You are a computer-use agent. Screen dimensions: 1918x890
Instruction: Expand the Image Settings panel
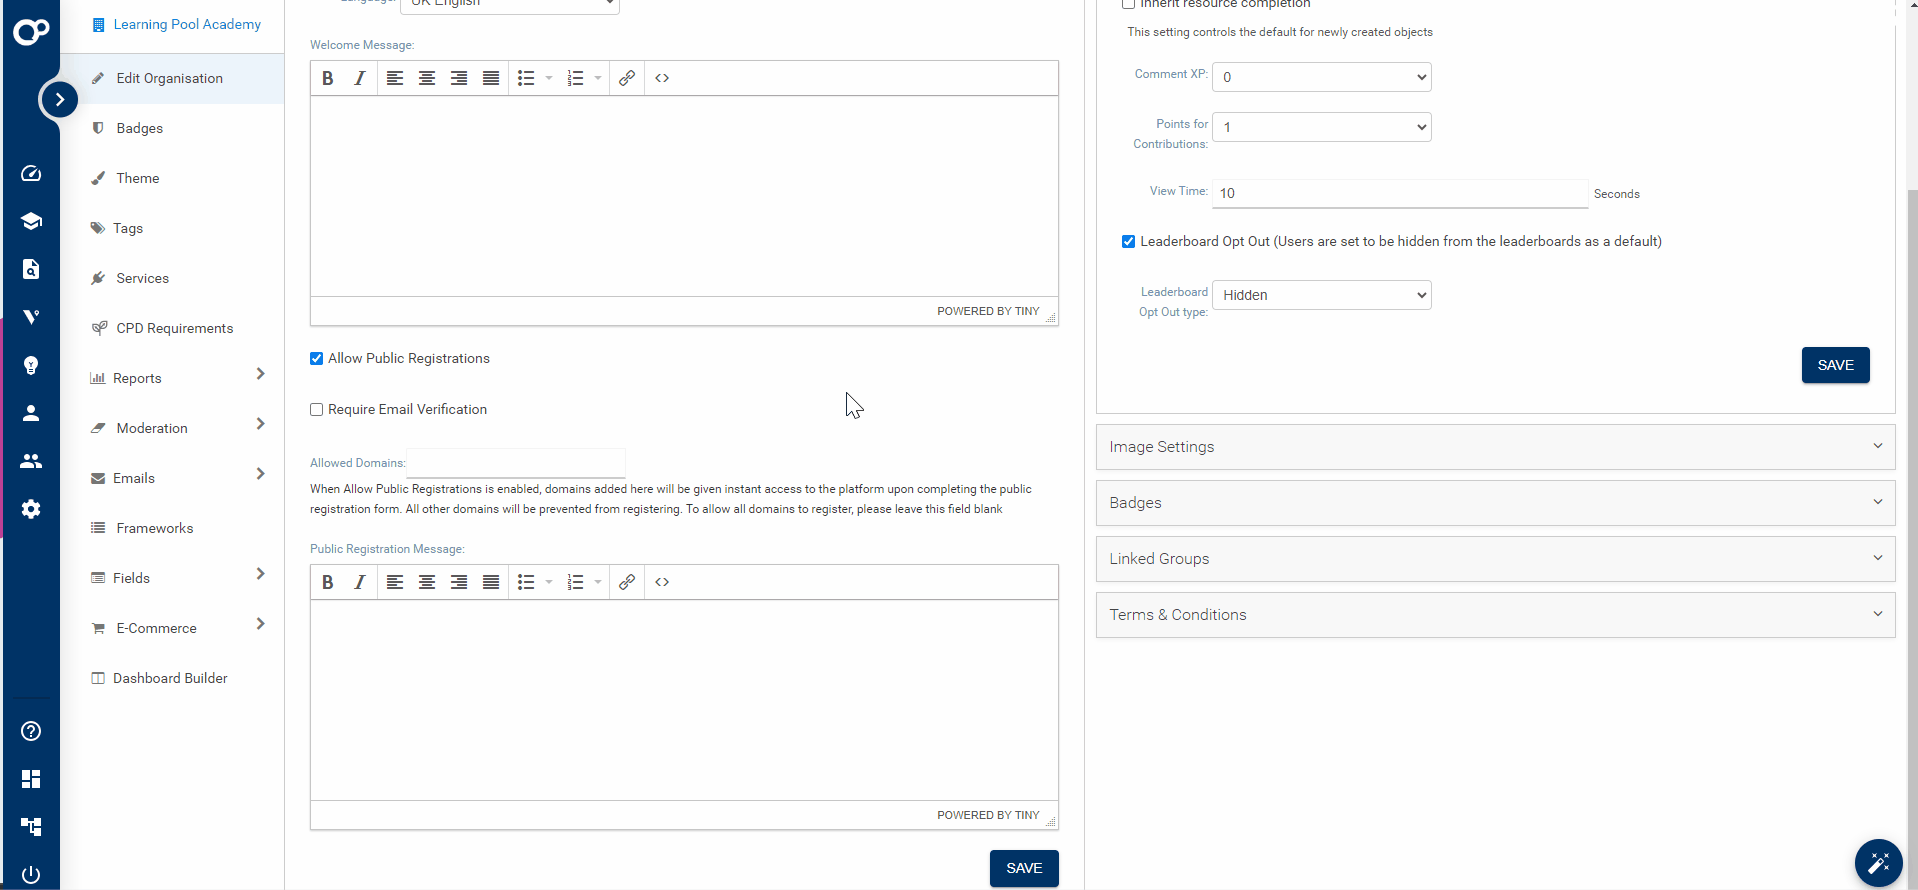[1495, 447]
